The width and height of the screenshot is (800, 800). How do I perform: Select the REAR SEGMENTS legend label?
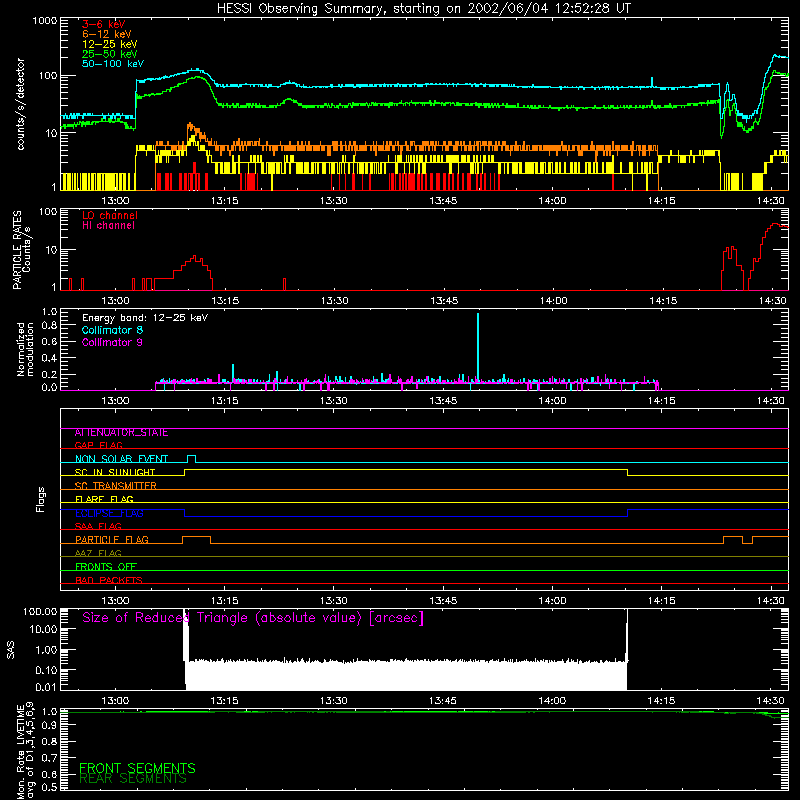(x=133, y=779)
